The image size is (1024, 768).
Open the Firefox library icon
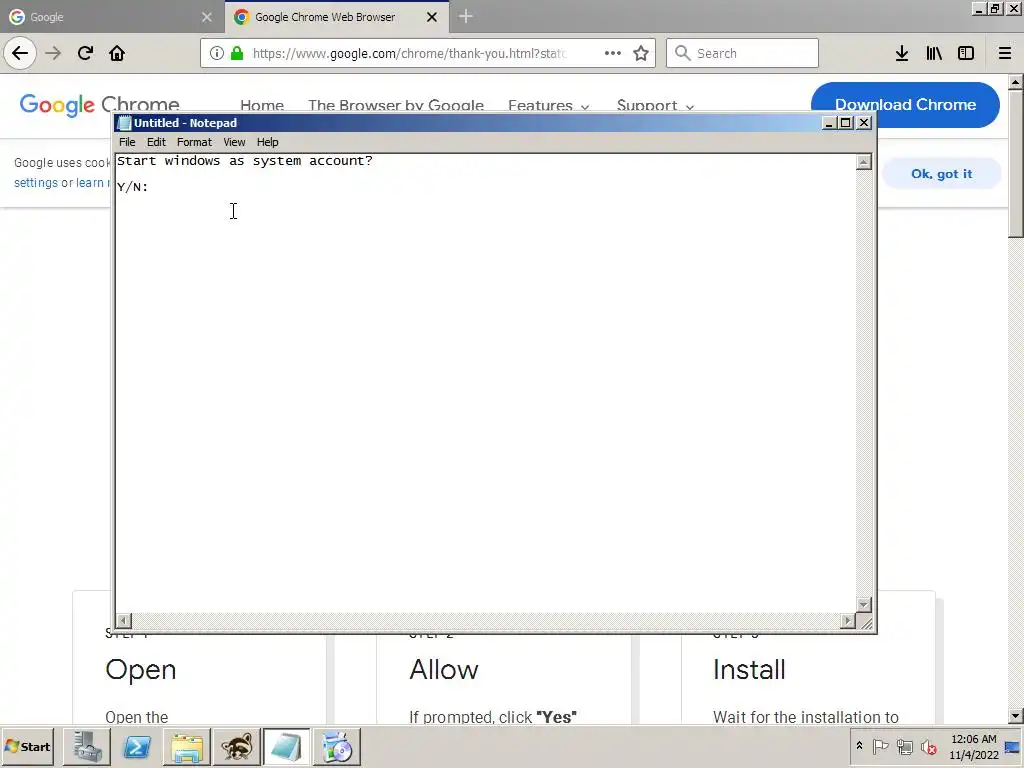[934, 53]
